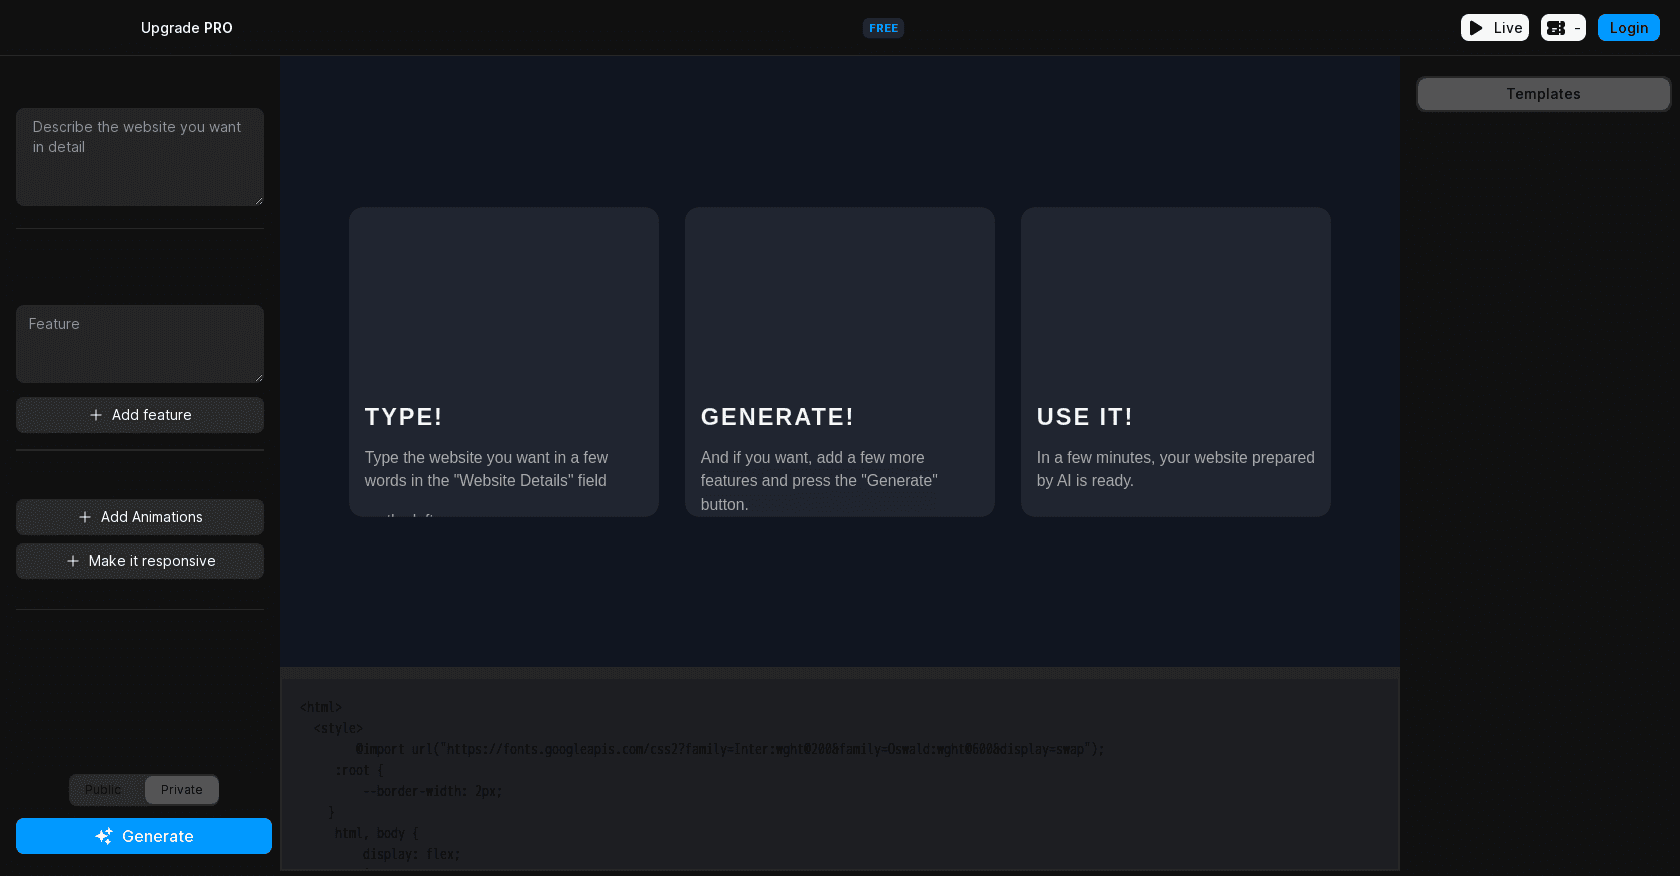Image resolution: width=1680 pixels, height=876 pixels.
Task: Click the plus icon beside Add feature
Action: click(x=96, y=415)
